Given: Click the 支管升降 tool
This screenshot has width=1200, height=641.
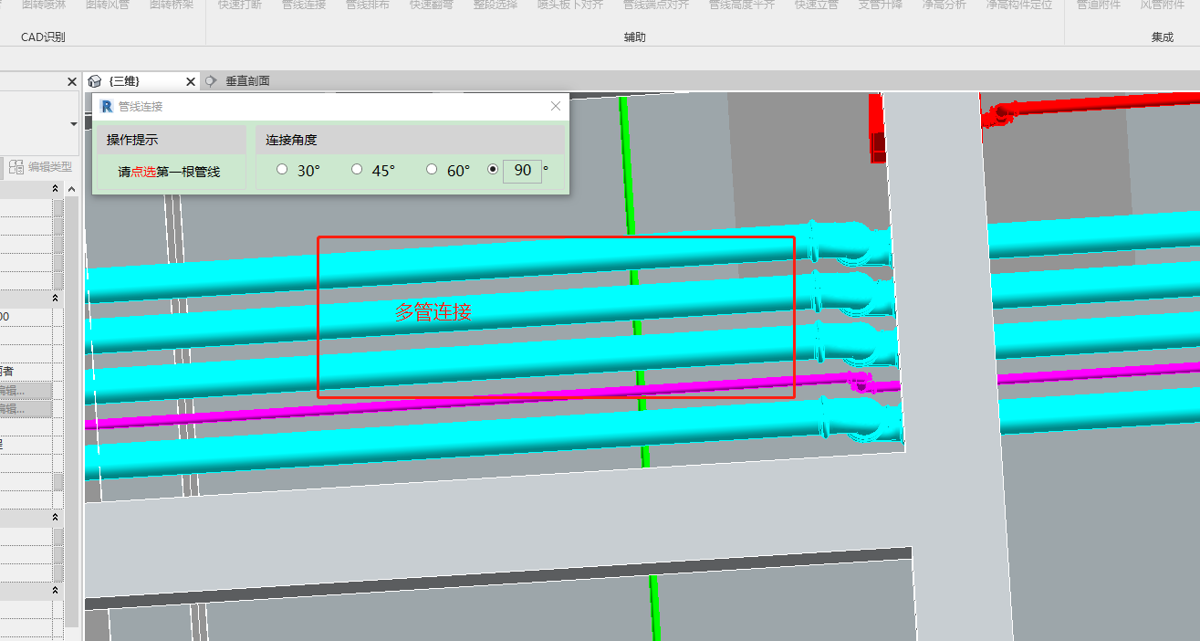Looking at the screenshot, I should click(880, 5).
